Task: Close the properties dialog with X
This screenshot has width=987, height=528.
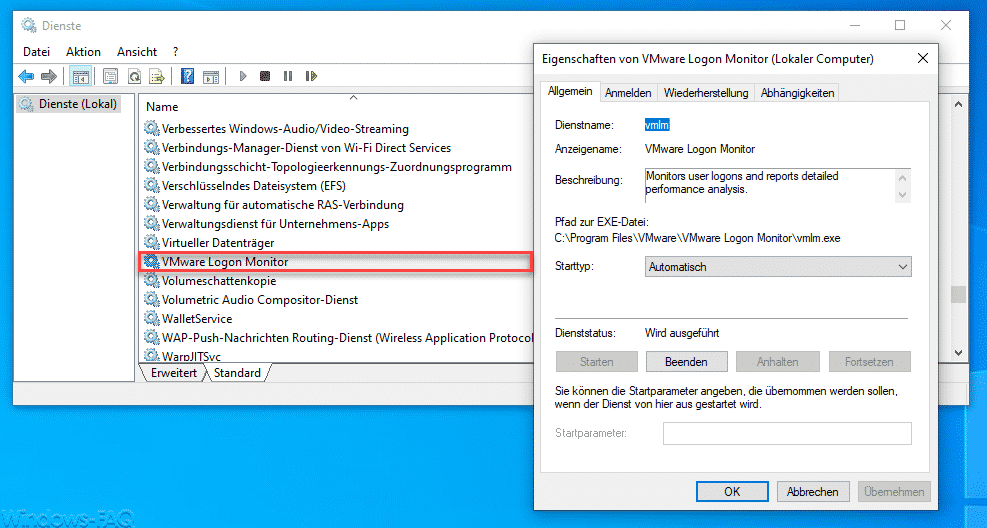Action: tap(923, 59)
